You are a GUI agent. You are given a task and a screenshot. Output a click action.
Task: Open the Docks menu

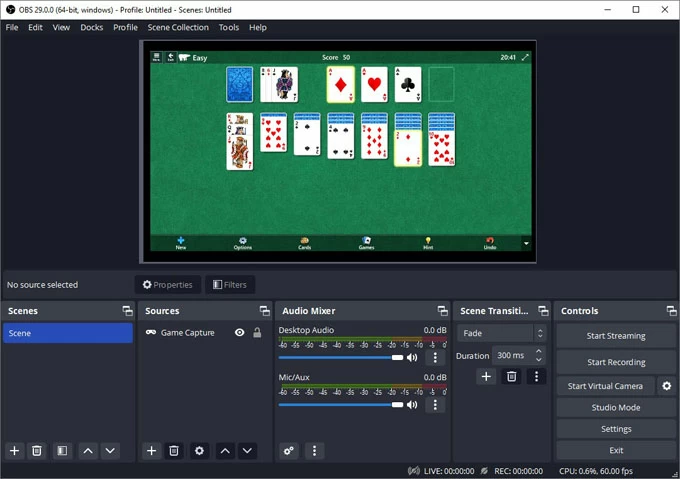point(92,27)
